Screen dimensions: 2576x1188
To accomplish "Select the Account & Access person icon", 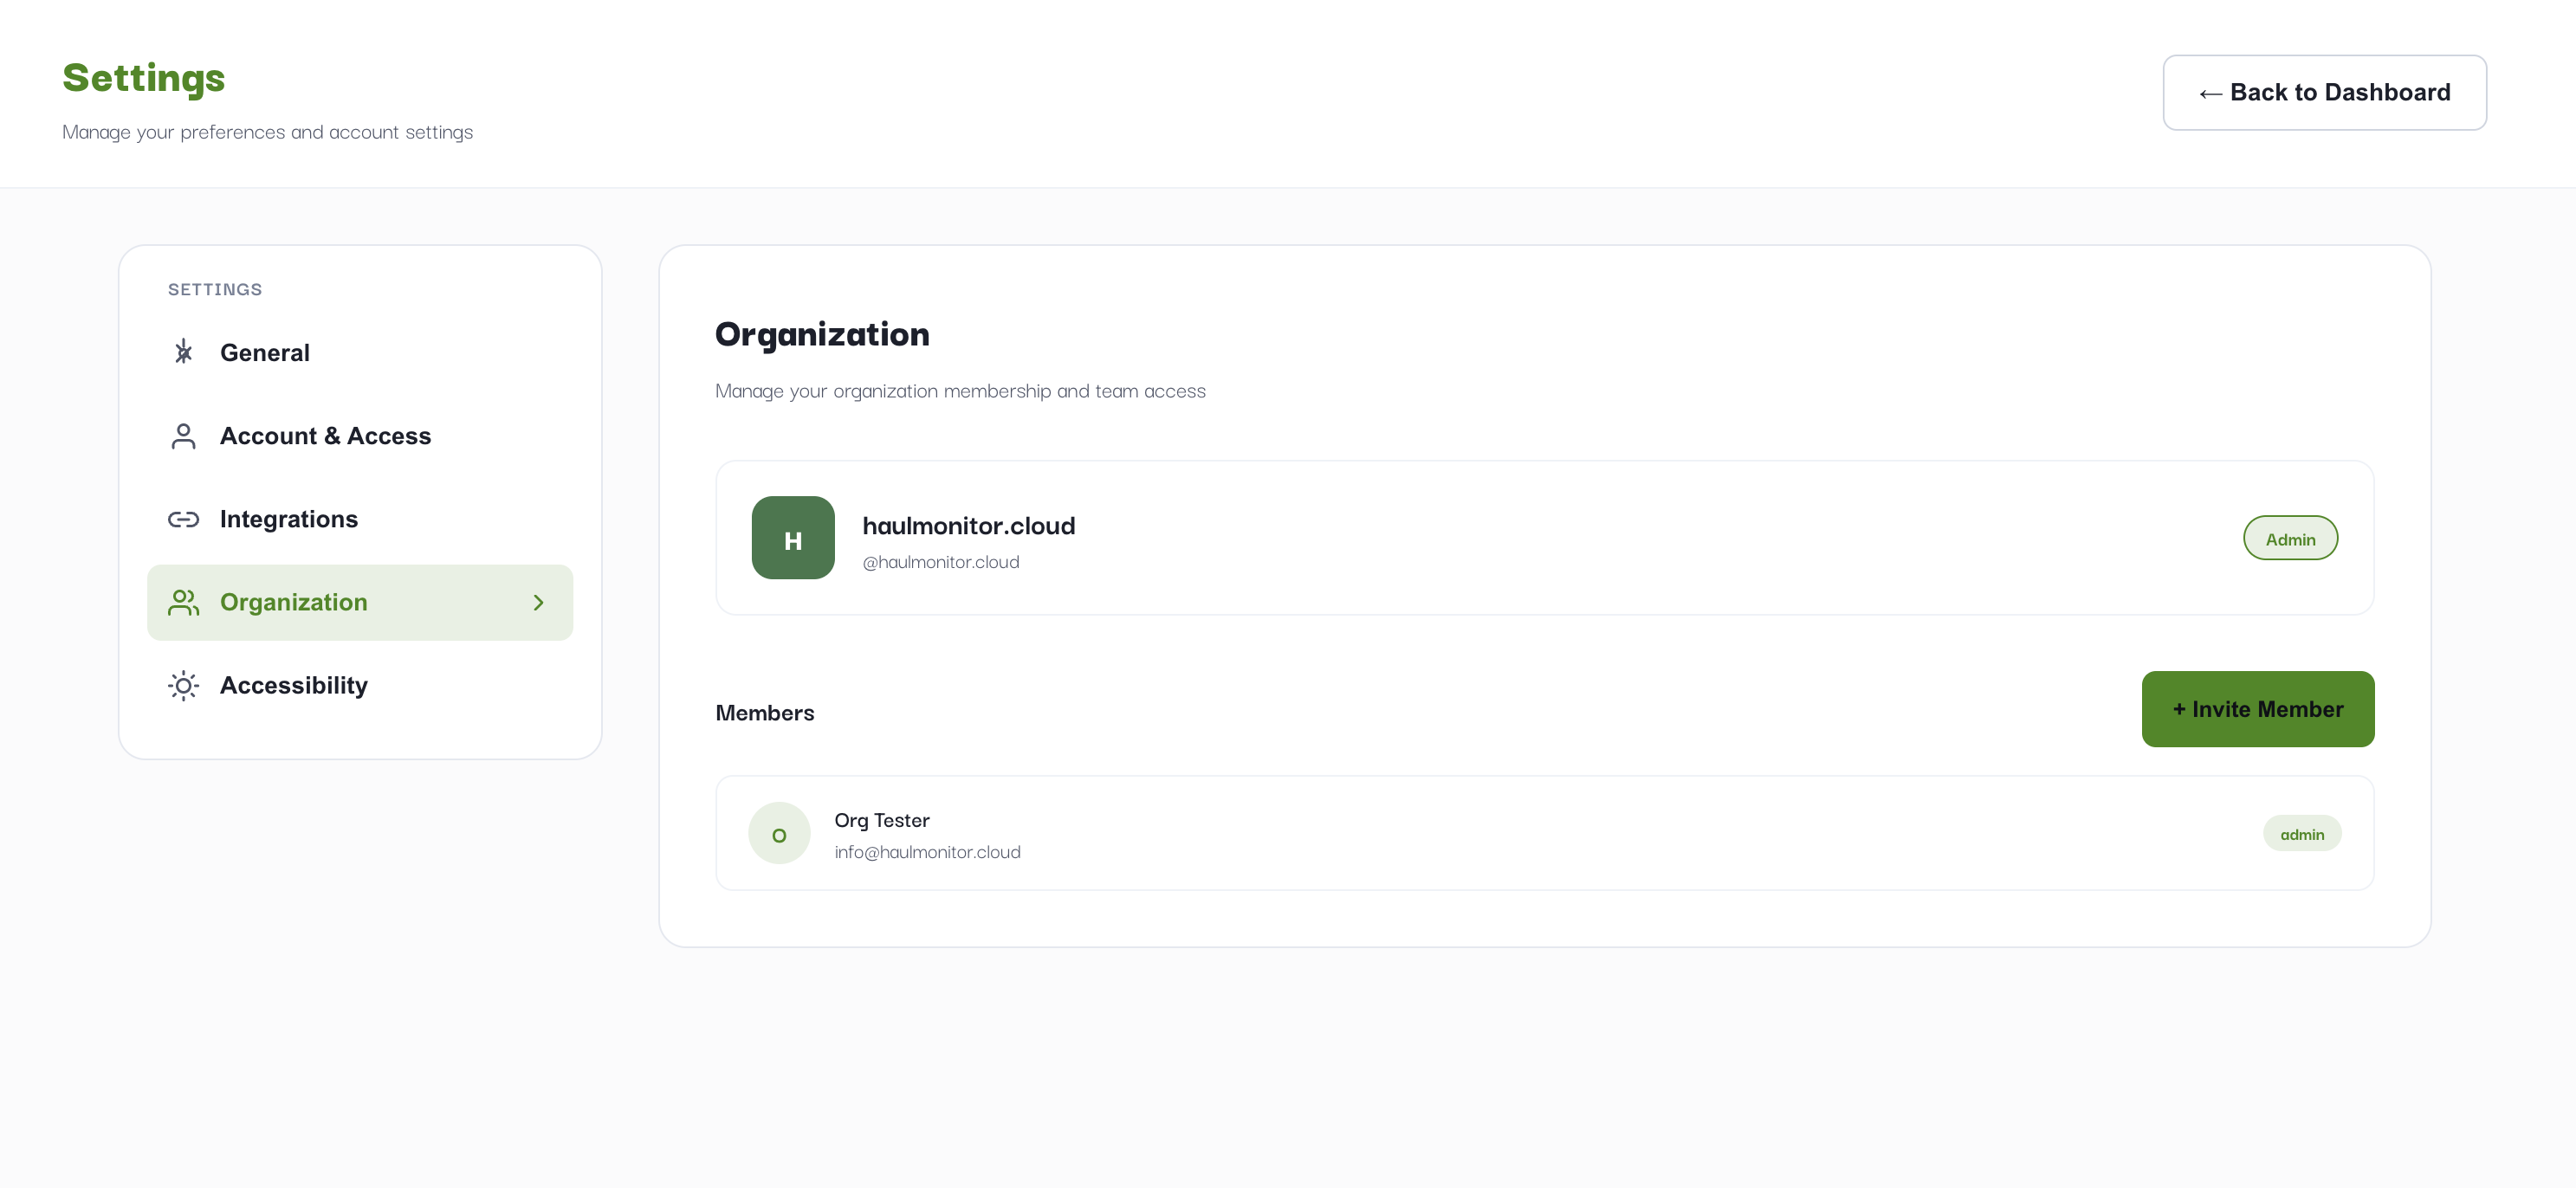I will pos(183,436).
